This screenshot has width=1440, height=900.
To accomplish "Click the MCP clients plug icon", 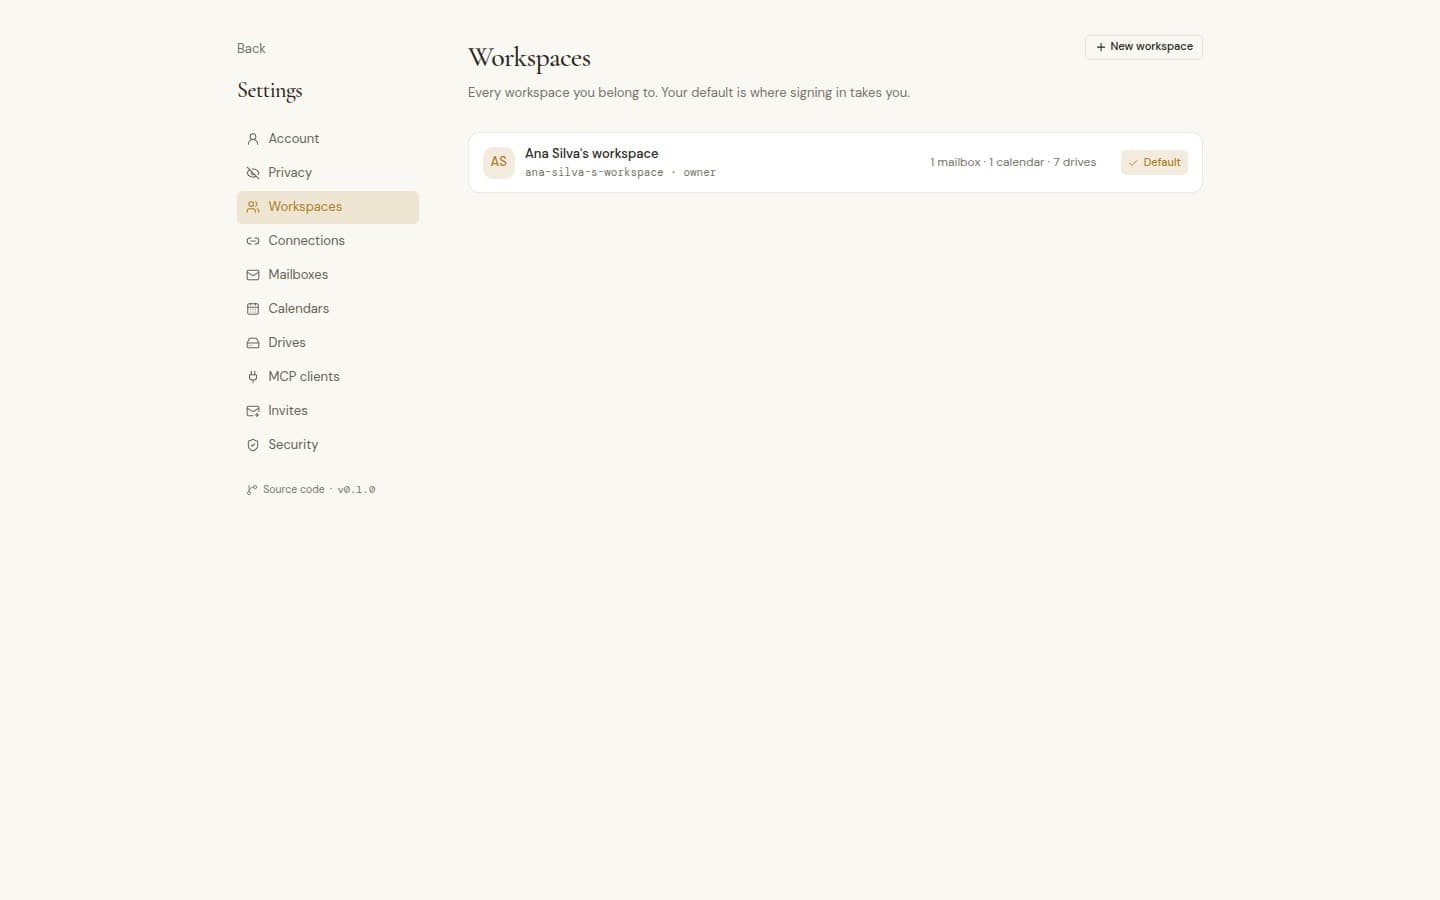I will [253, 377].
